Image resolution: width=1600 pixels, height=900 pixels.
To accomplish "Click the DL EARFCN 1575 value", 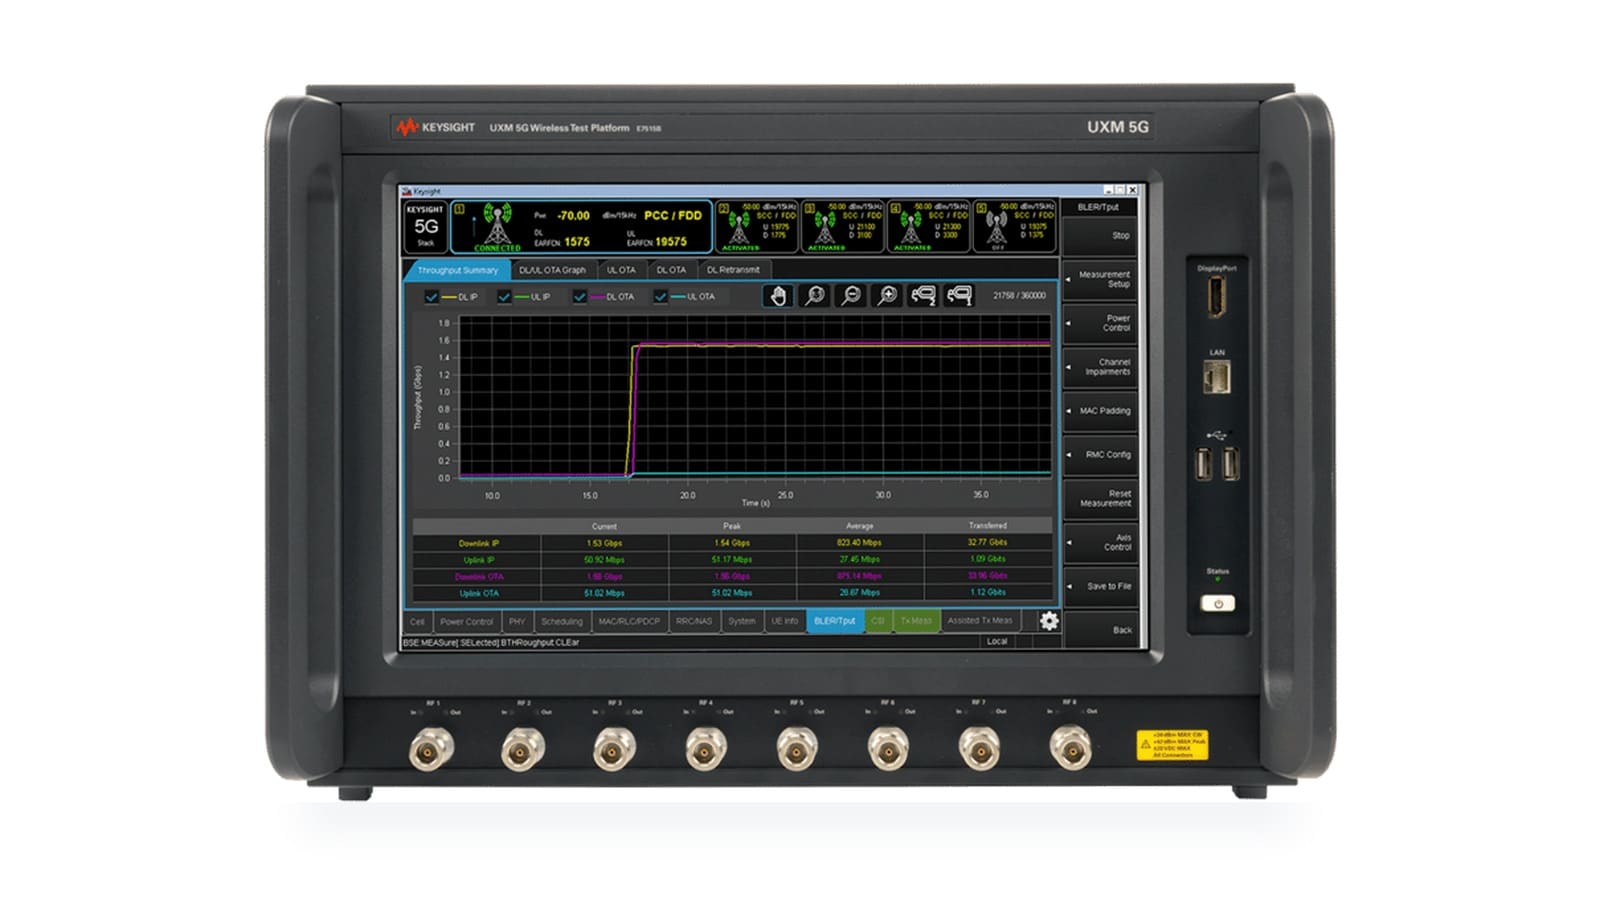I will coord(577,242).
